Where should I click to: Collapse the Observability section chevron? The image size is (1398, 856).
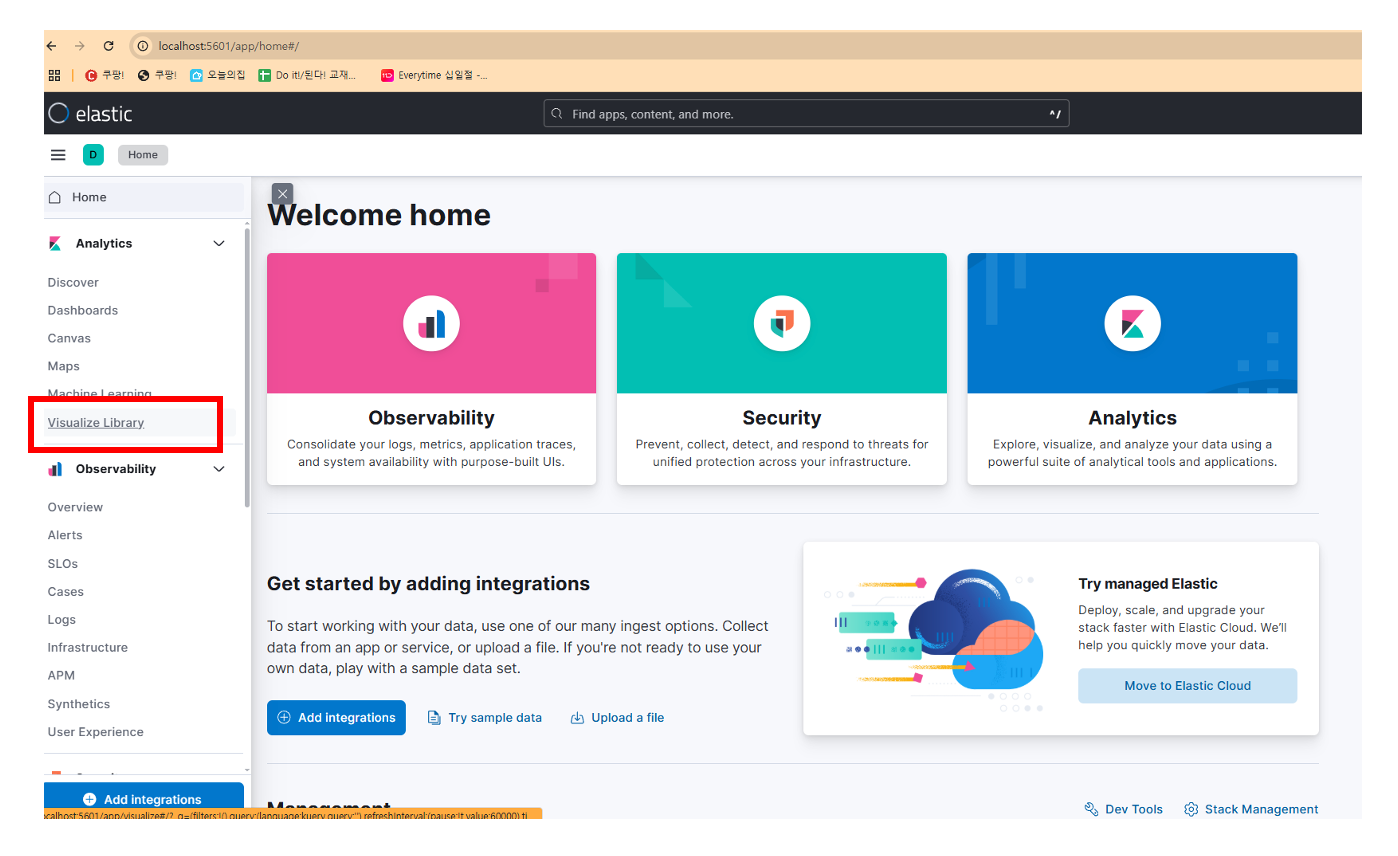(x=219, y=469)
